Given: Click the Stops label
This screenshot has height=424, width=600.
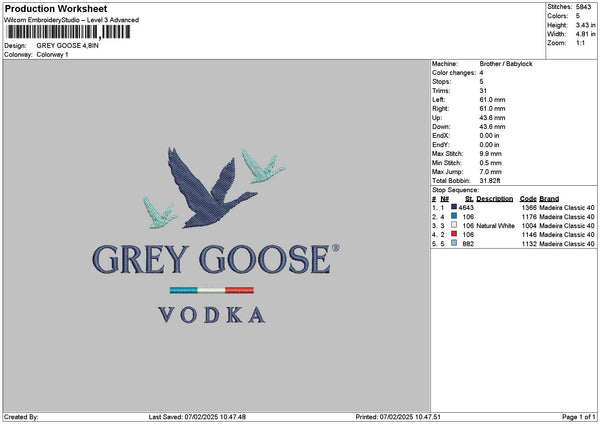Looking at the screenshot, I should [442, 82].
